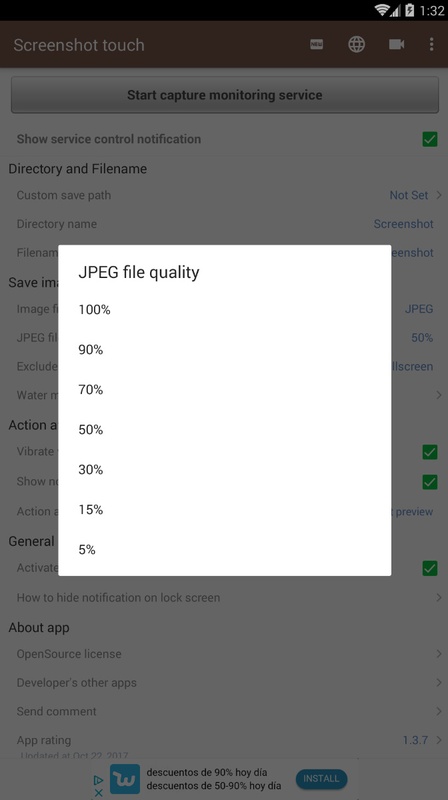Tap the video camera record icon
The width and height of the screenshot is (448, 800).
tap(396, 44)
